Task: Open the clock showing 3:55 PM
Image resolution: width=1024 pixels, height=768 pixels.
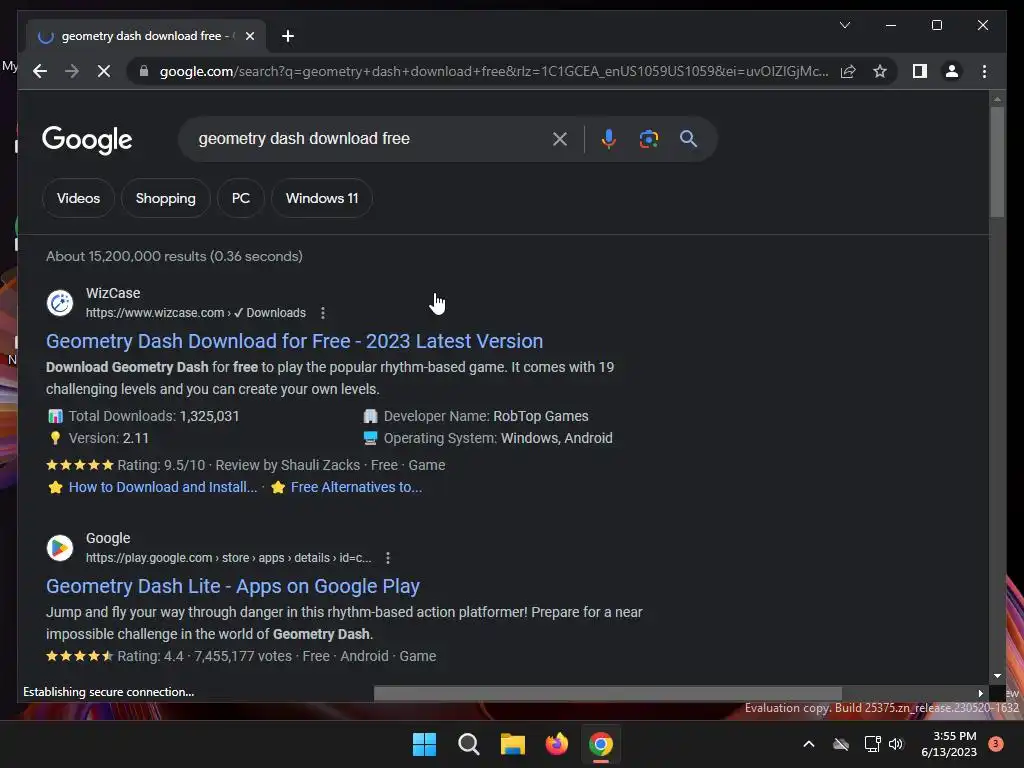Action: (949, 744)
